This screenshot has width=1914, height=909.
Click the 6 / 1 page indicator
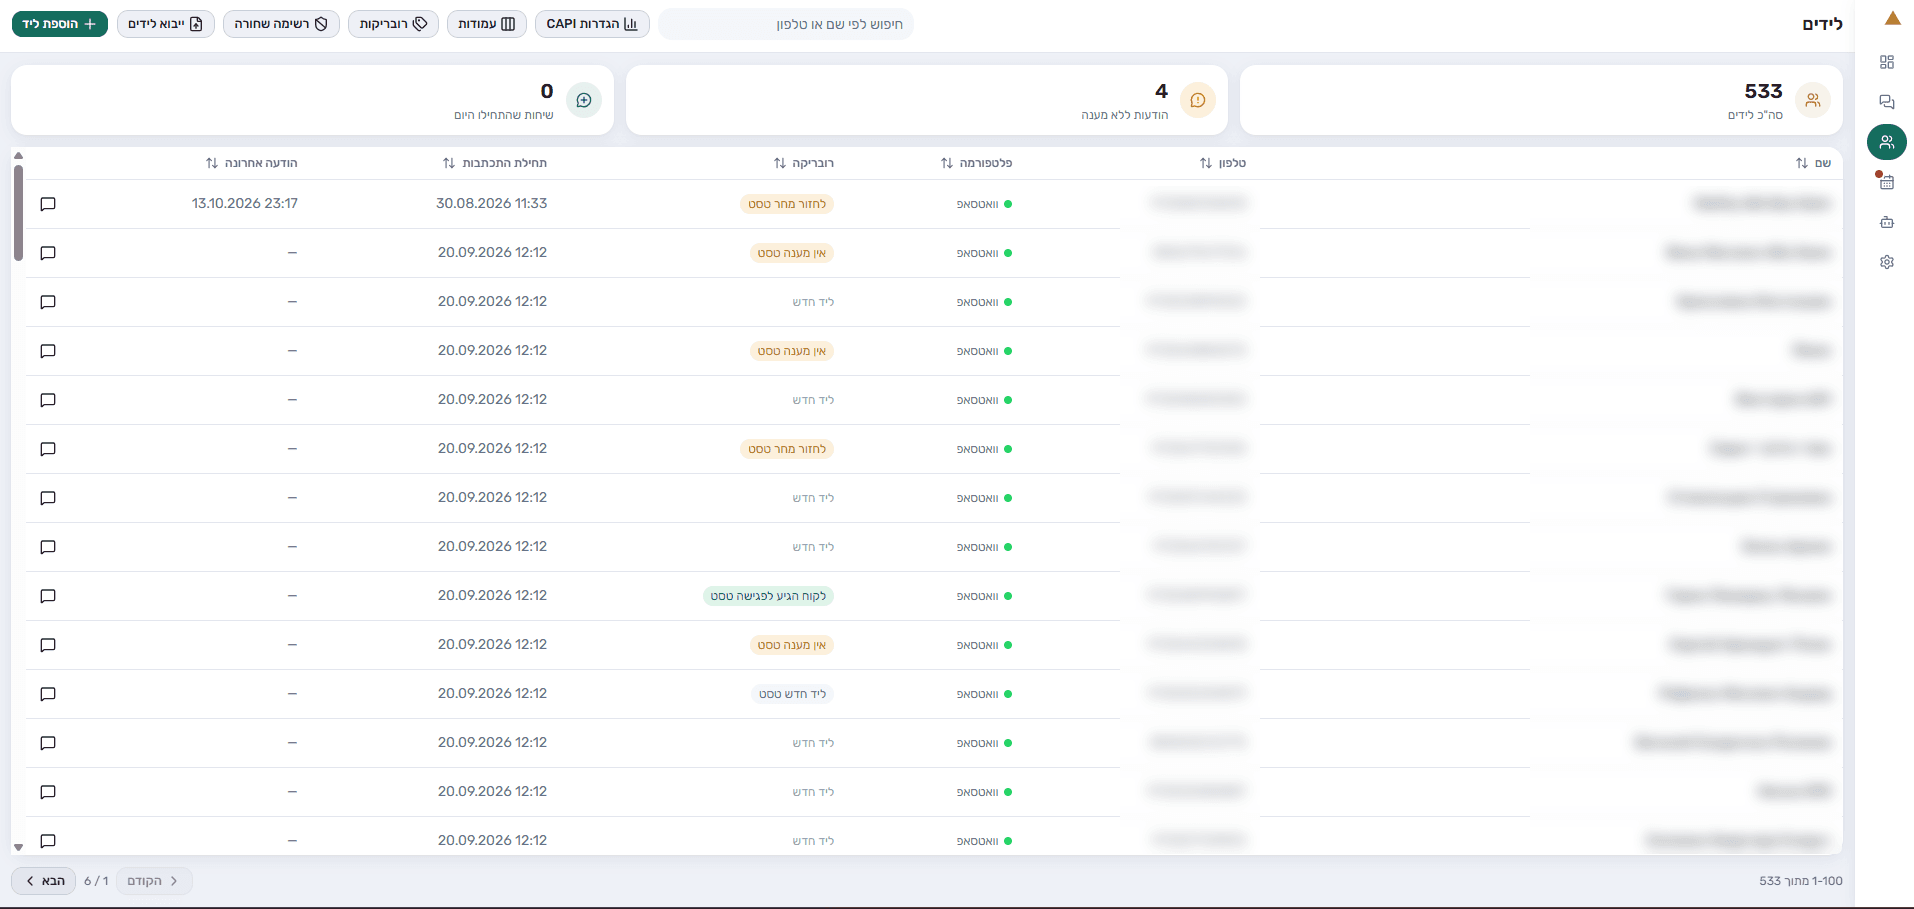point(96,881)
